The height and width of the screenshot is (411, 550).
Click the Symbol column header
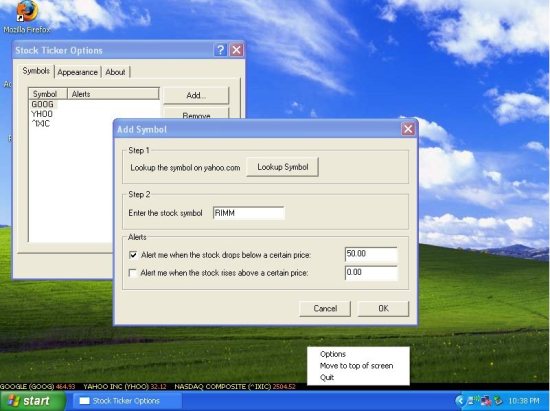pos(48,94)
